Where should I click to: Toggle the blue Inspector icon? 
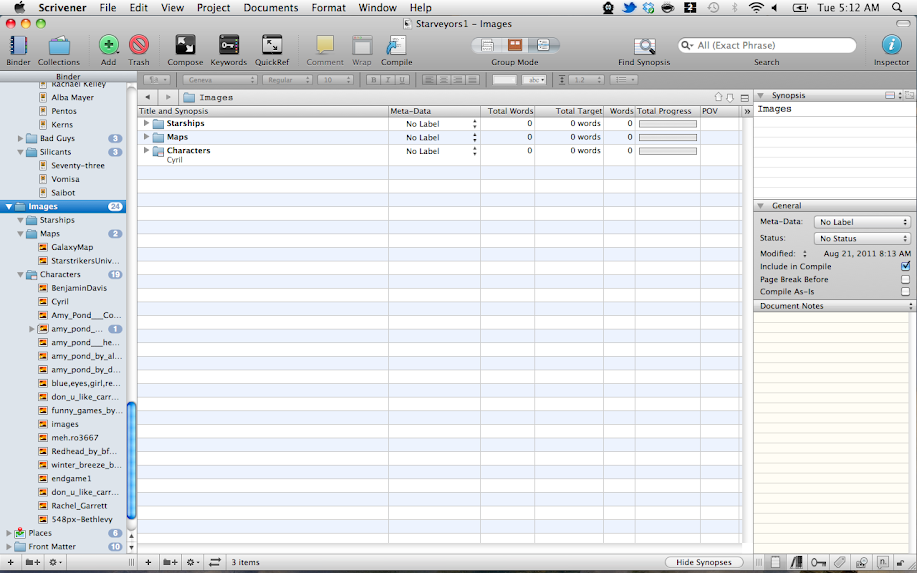[x=891, y=45]
